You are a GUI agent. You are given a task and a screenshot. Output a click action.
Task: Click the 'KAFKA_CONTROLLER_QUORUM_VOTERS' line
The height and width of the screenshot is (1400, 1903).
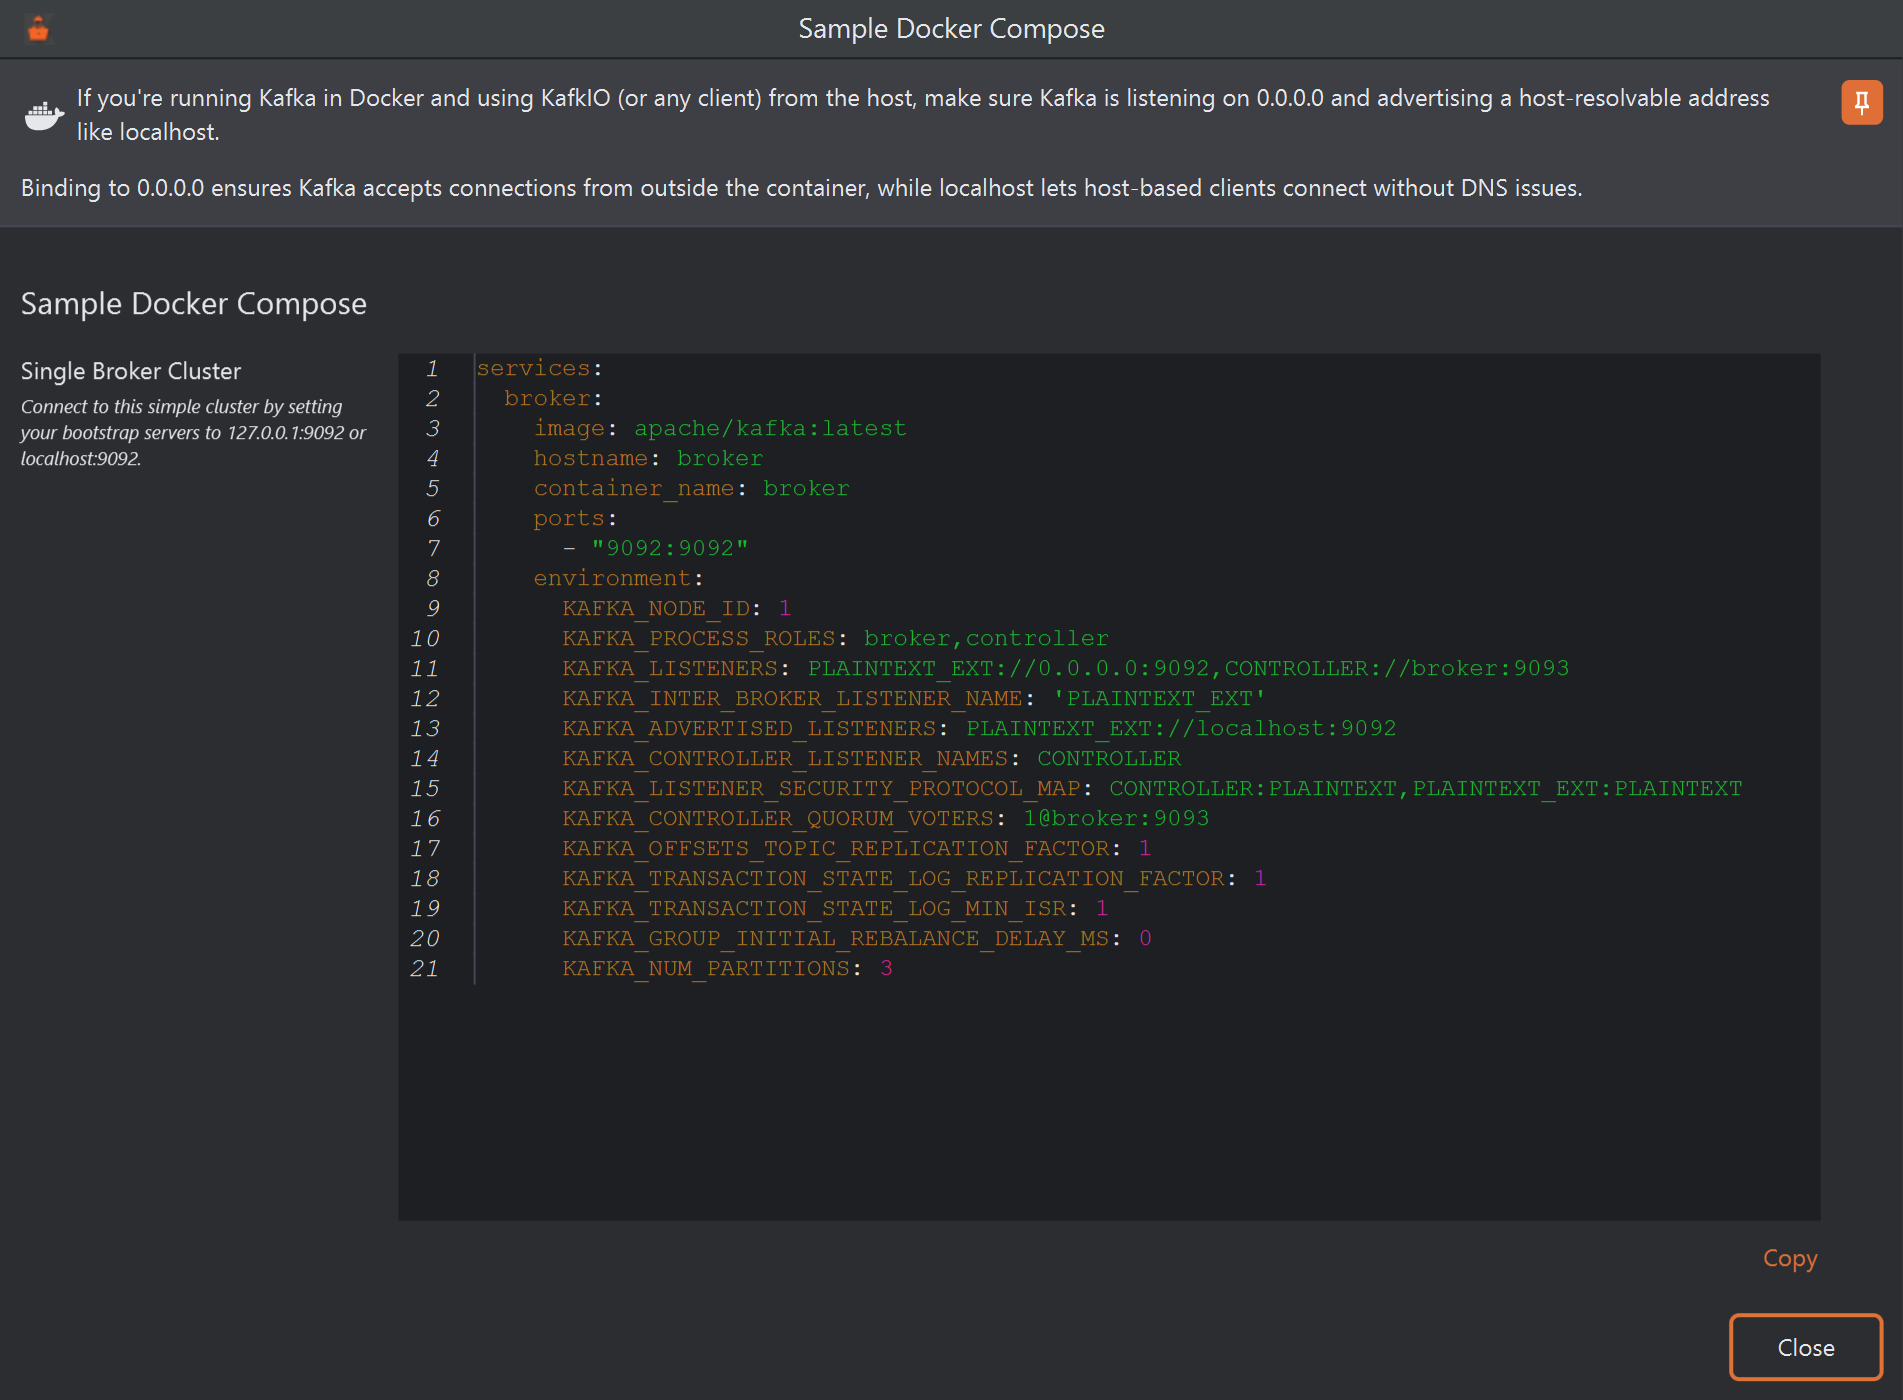click(x=885, y=818)
